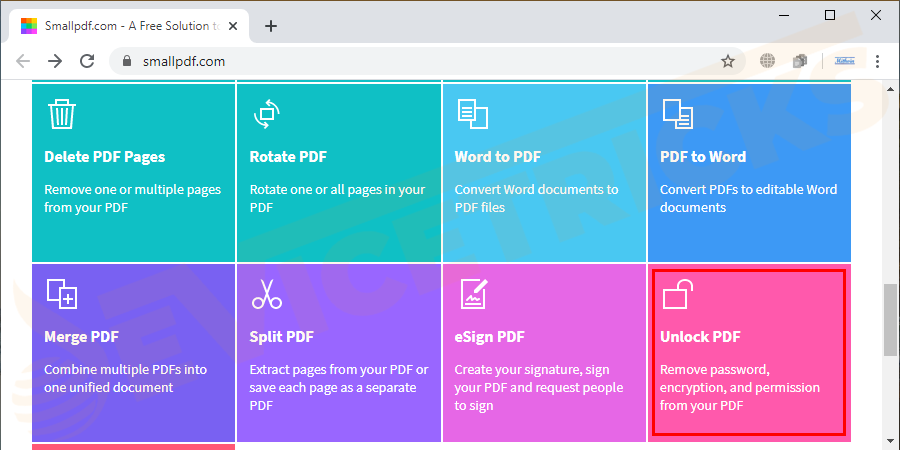Click the Delete PDF Pages trash icon
900x450 pixels.
62,114
